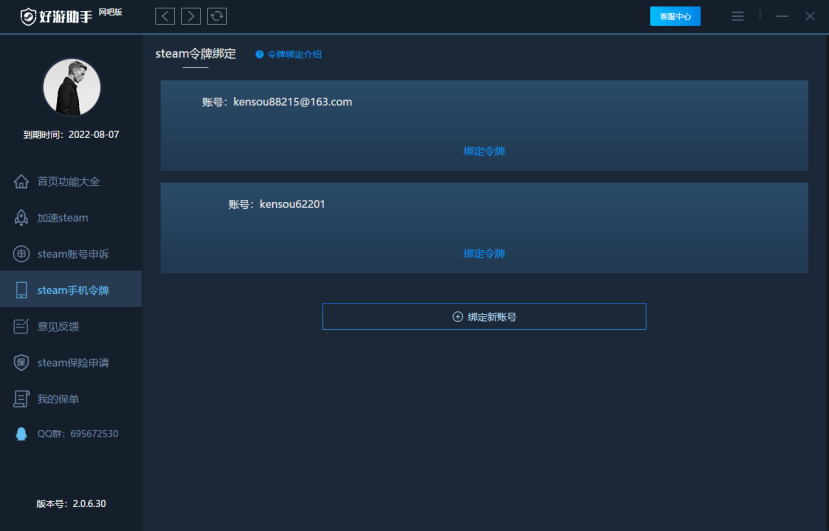The height and width of the screenshot is (531, 829).
Task: Open the hamburger menu icon
Action: (738, 16)
